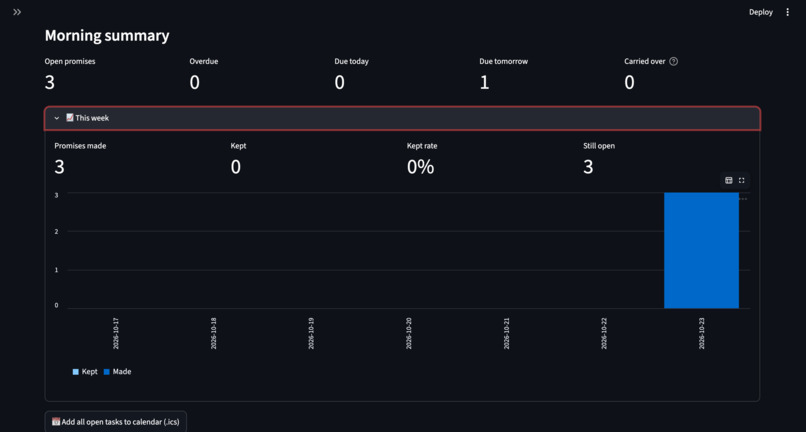Click the blue bar for 2026-10-23
The height and width of the screenshot is (432, 806).
tap(701, 250)
